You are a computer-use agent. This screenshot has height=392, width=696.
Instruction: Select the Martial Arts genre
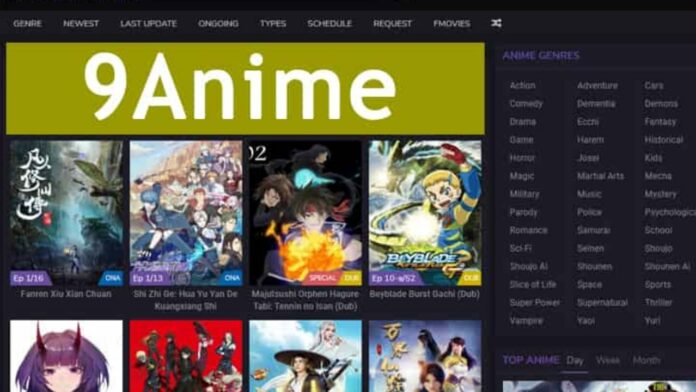tap(600, 176)
